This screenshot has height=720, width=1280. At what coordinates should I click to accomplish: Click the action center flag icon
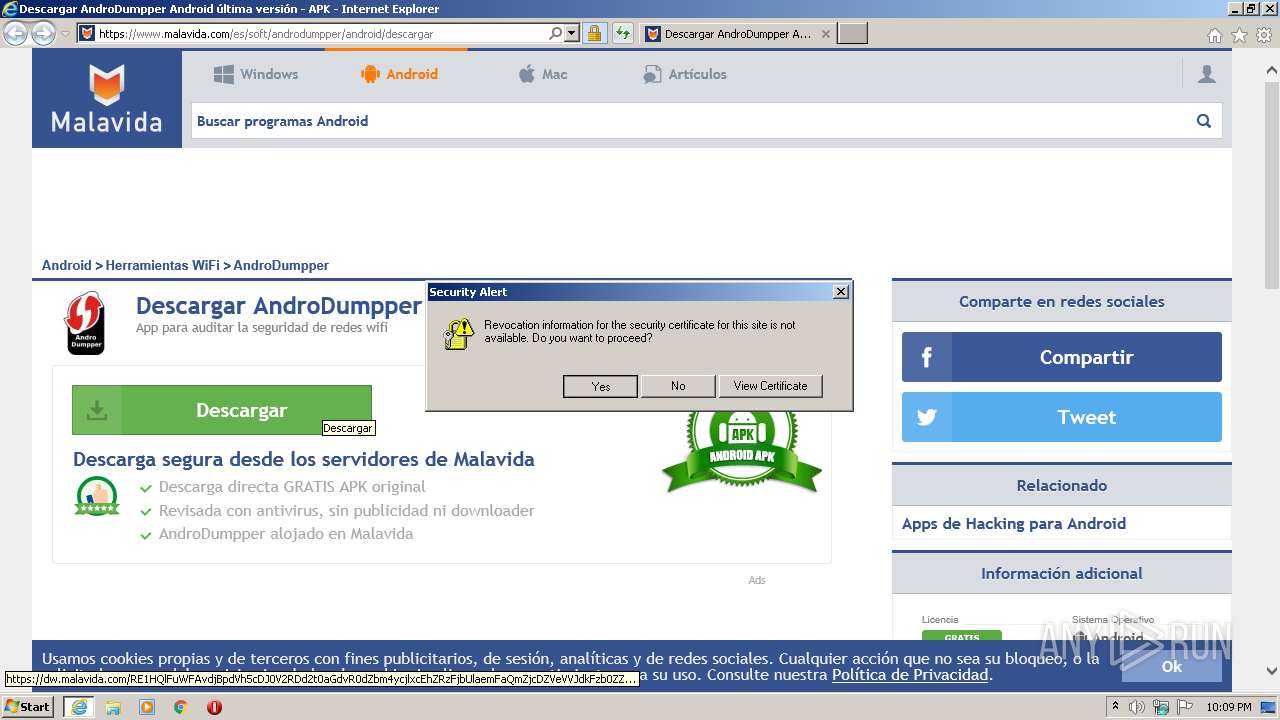pyautogui.click(x=1184, y=707)
